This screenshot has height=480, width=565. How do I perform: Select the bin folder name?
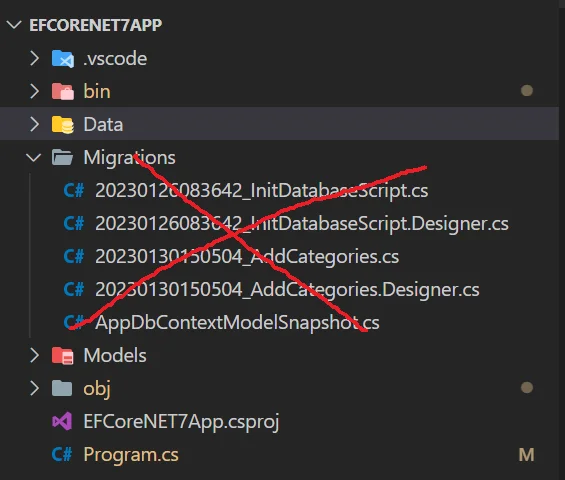point(97,91)
